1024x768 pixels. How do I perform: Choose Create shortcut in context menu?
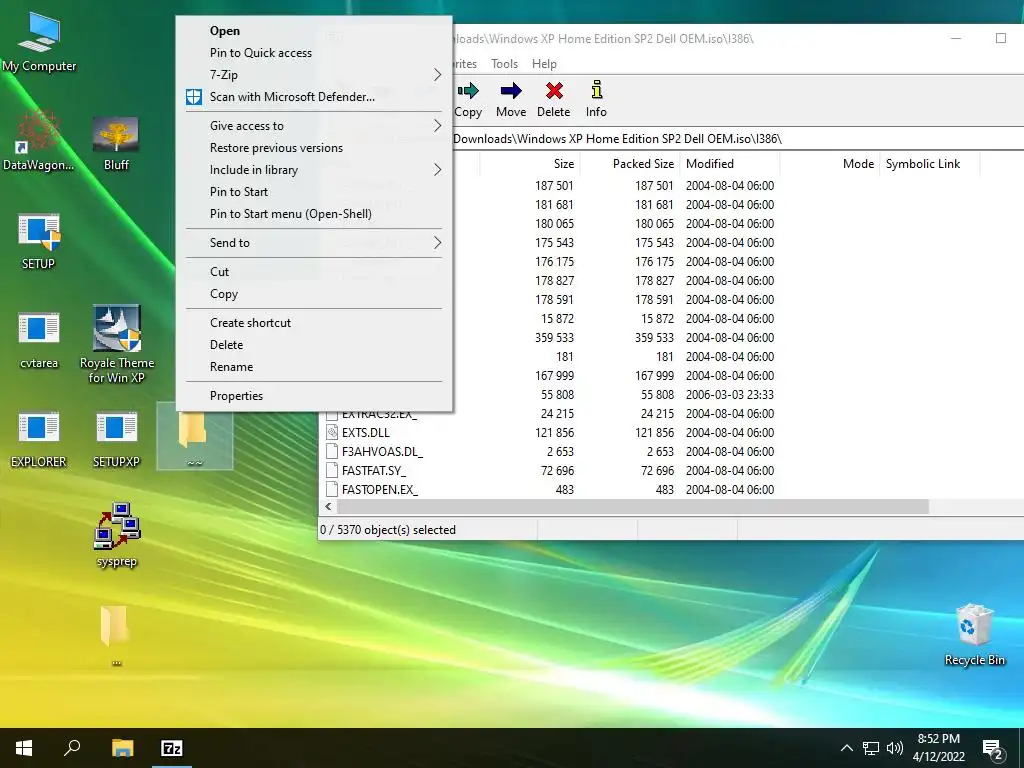click(x=314, y=323)
